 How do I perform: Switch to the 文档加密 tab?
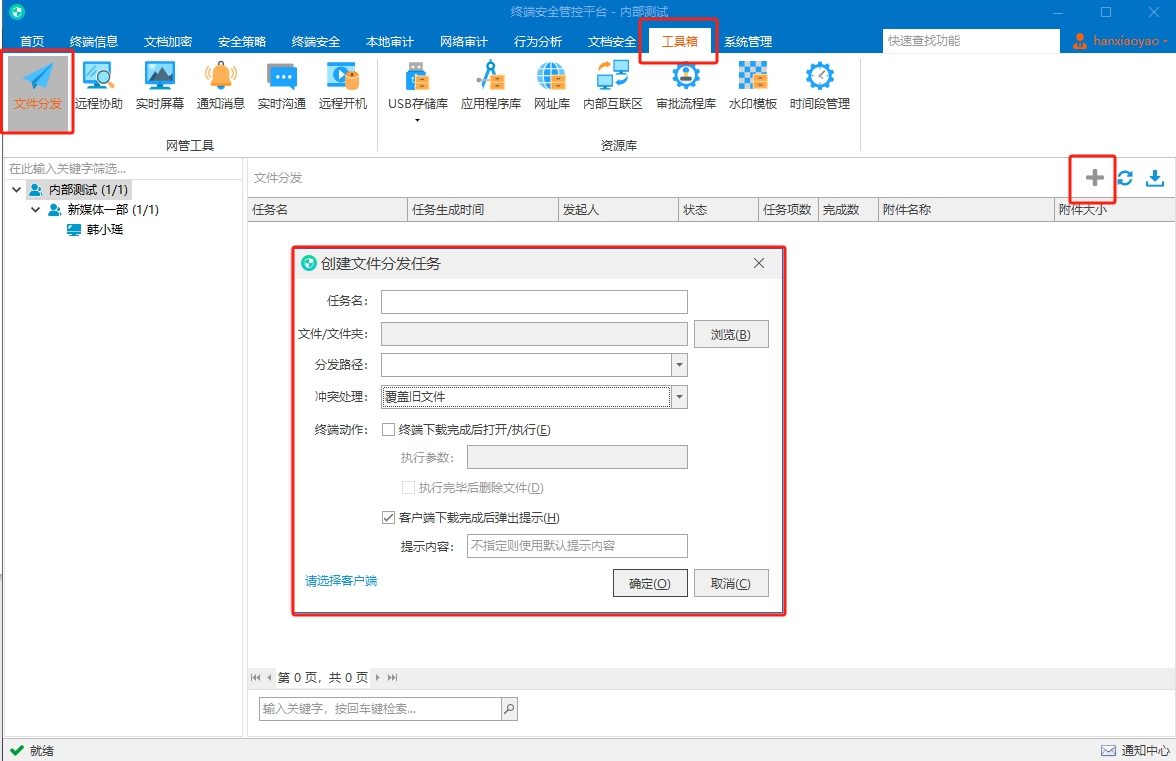pos(168,41)
